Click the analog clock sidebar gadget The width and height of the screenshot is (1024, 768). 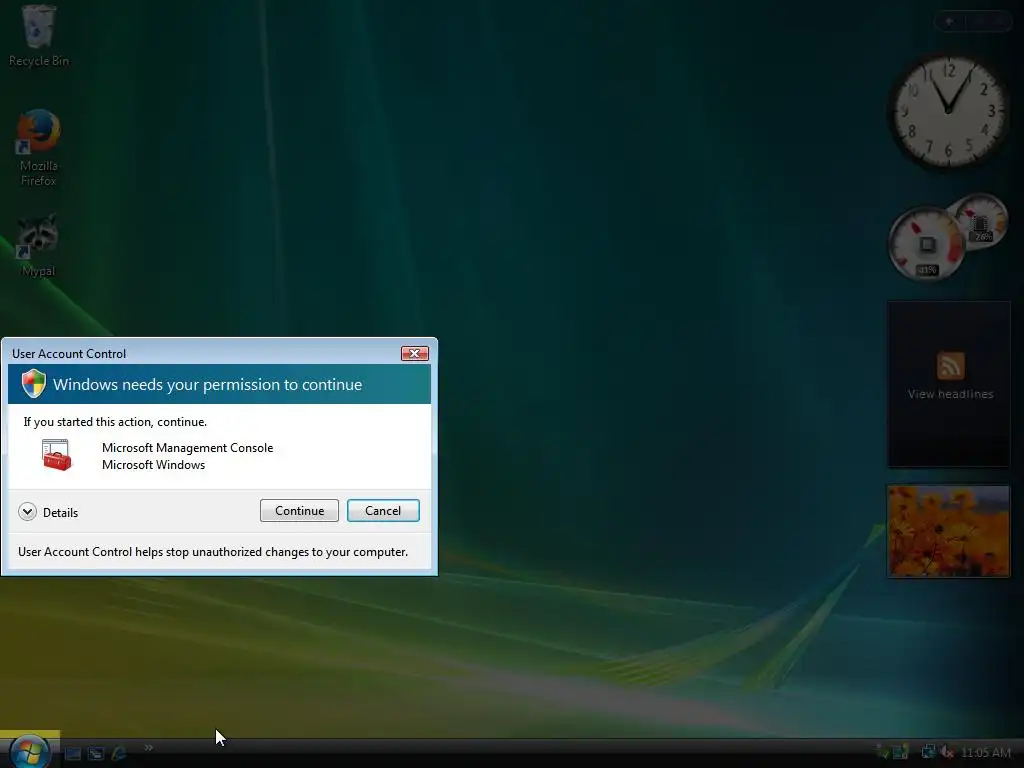[948, 111]
